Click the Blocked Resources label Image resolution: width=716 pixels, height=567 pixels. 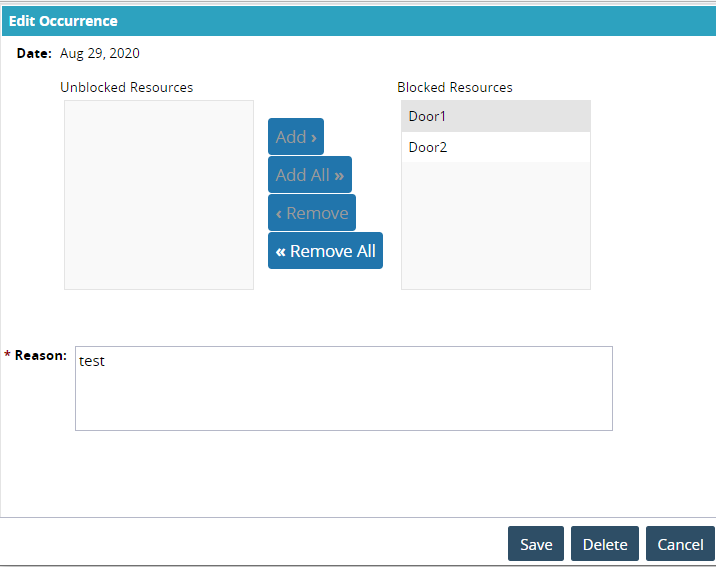tap(455, 87)
